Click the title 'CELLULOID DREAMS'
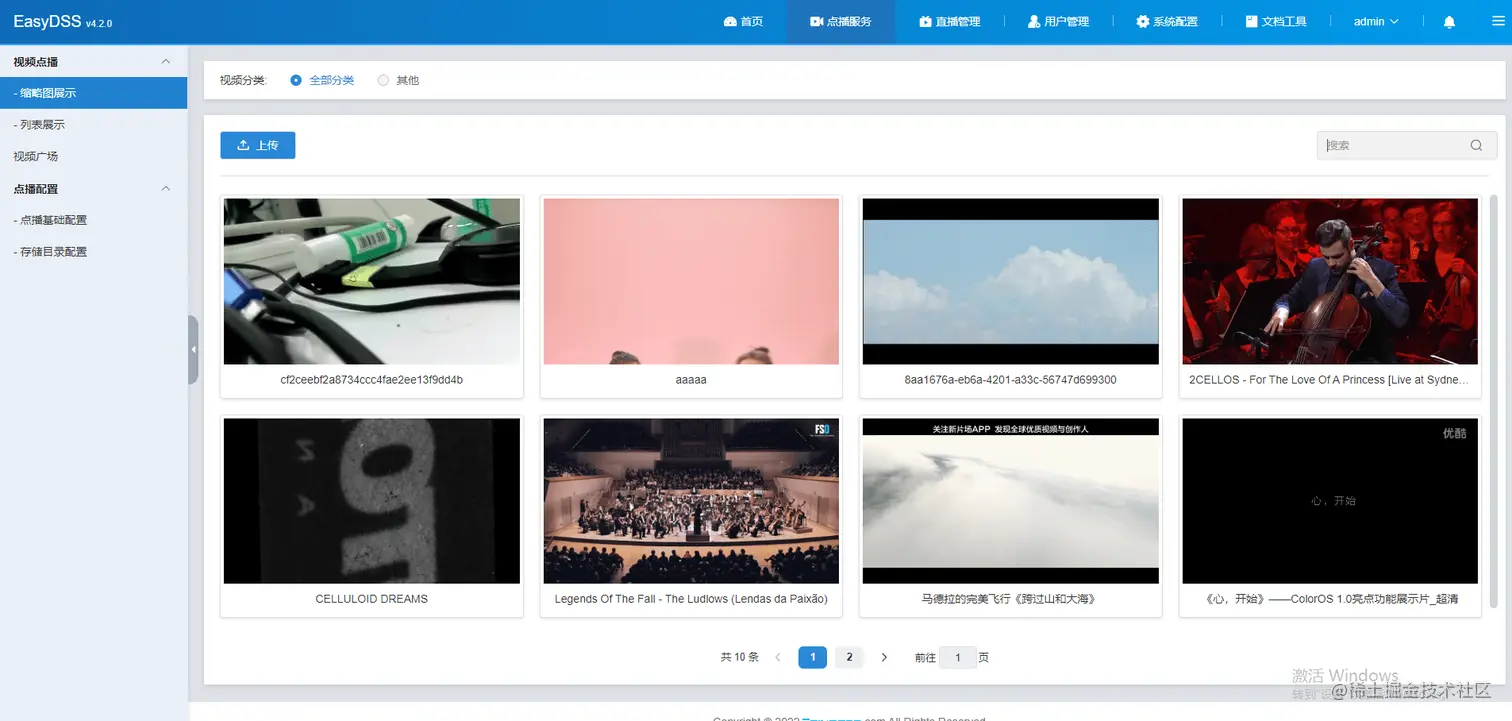1512x721 pixels. (371, 599)
